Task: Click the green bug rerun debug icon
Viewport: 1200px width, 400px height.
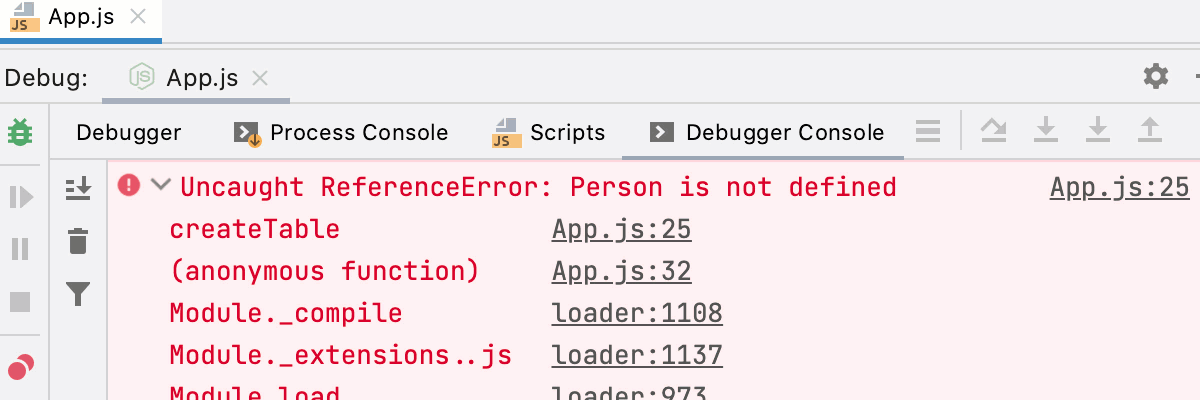Action: click(x=19, y=132)
